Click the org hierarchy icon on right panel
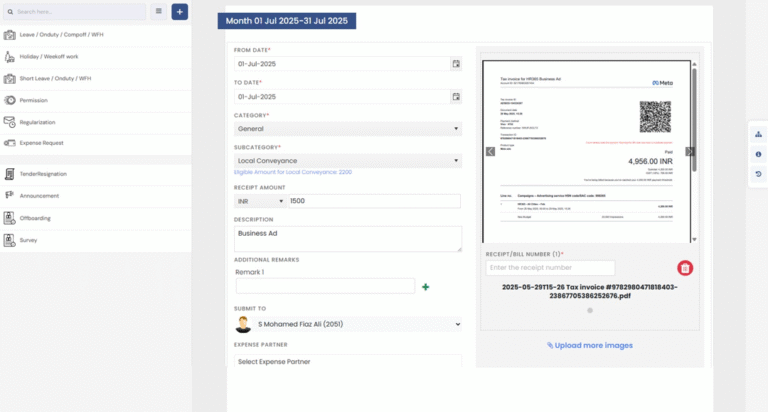768x412 pixels. pyautogui.click(x=758, y=134)
